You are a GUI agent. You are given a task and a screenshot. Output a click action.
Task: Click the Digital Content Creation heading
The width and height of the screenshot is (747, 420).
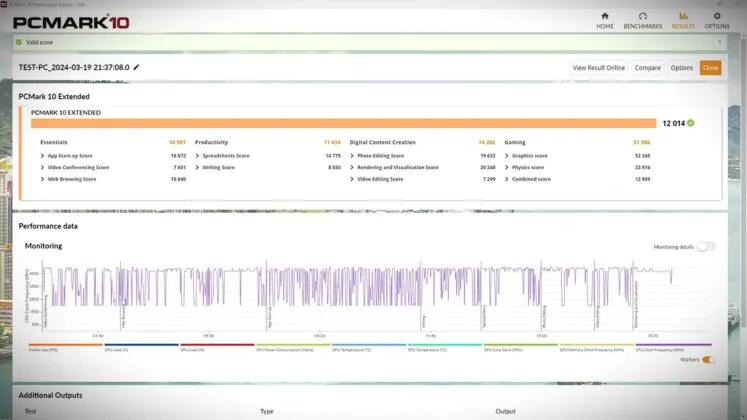(x=382, y=142)
